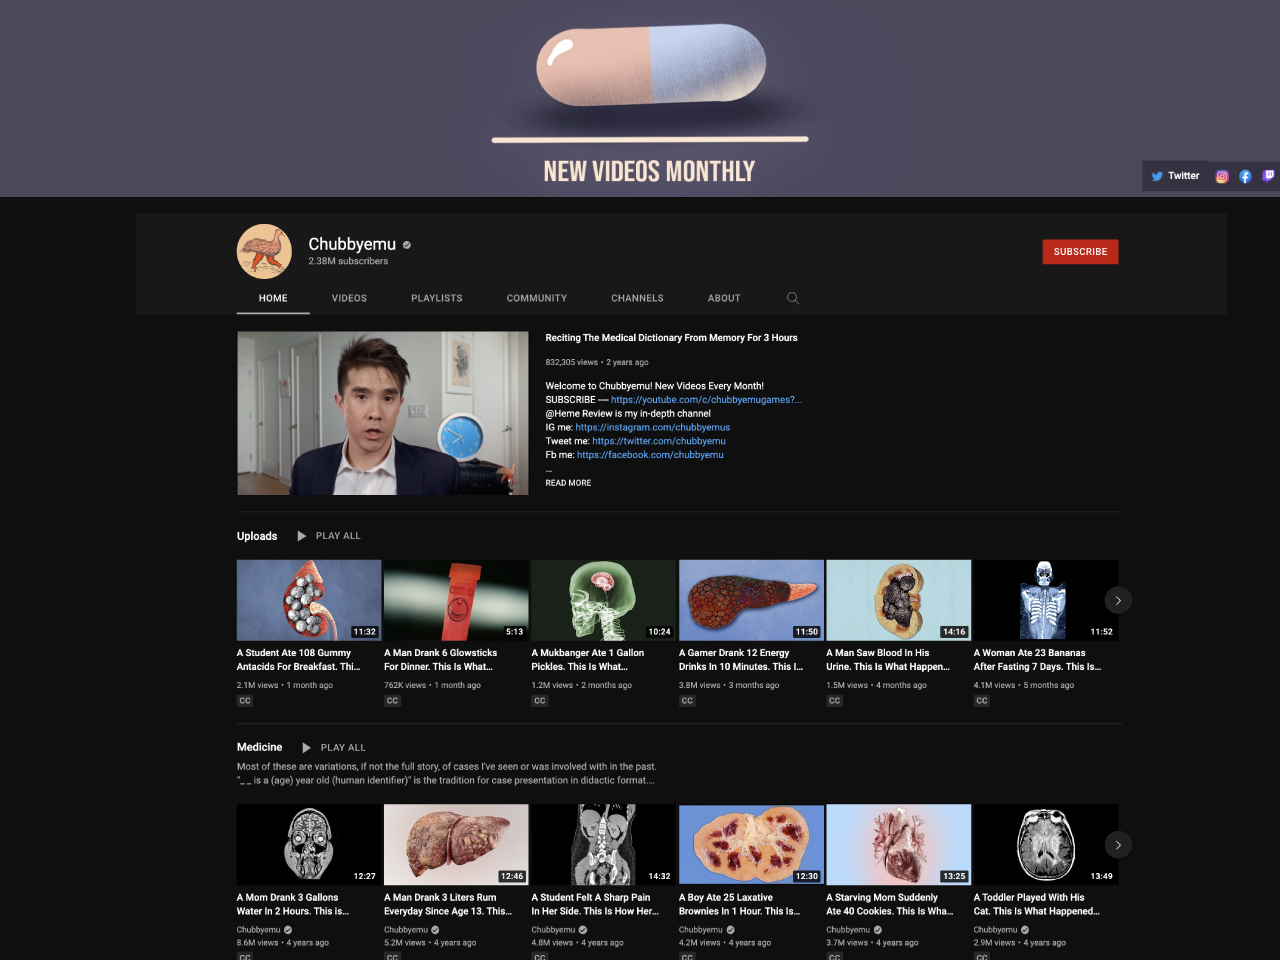Open the Community tab

tap(537, 298)
